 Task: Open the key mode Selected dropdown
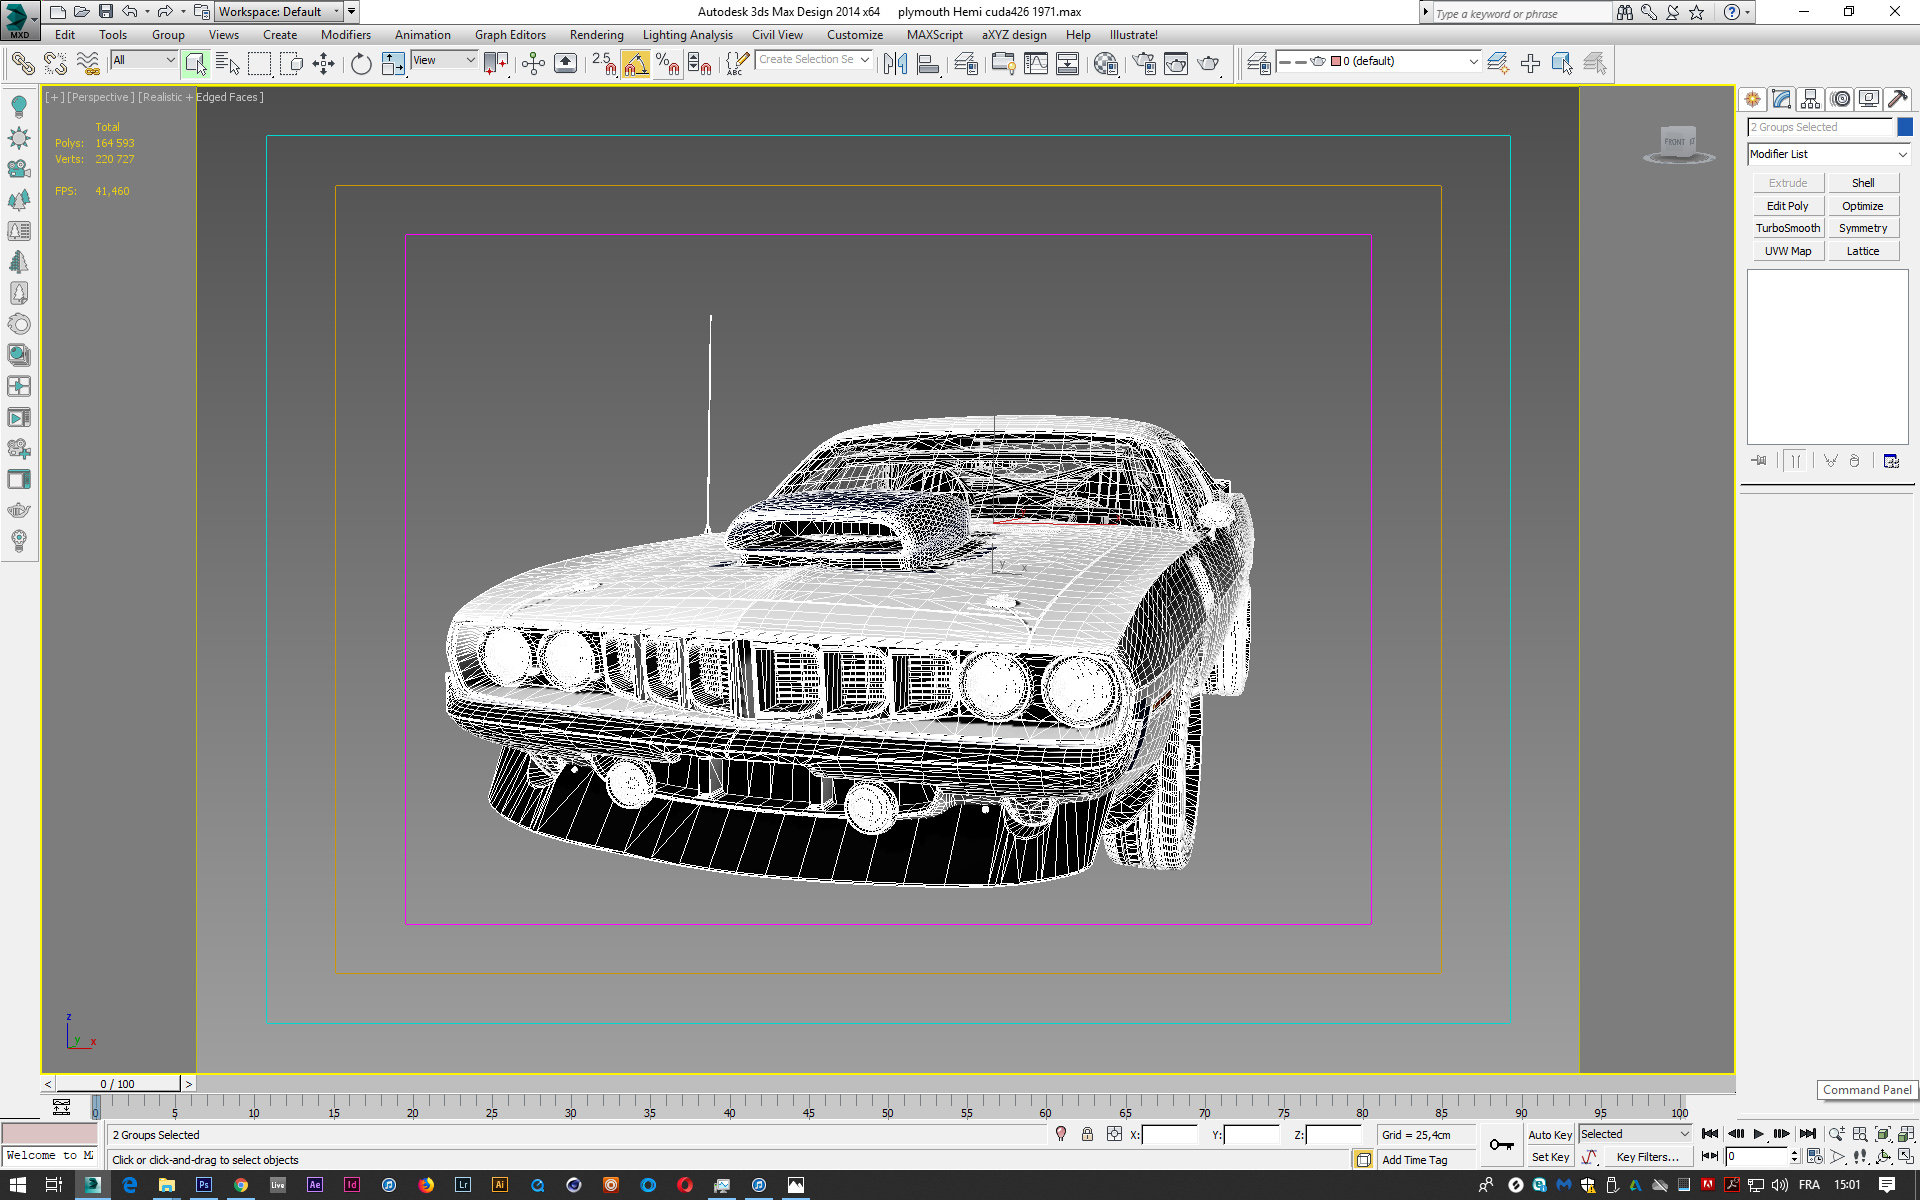pos(1635,1134)
